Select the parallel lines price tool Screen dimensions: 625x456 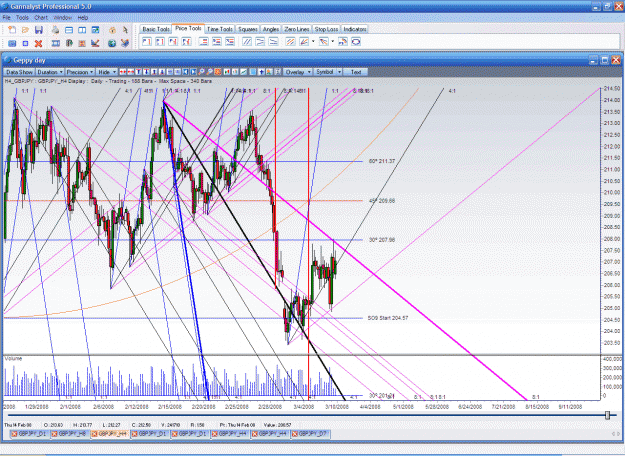pos(247,41)
